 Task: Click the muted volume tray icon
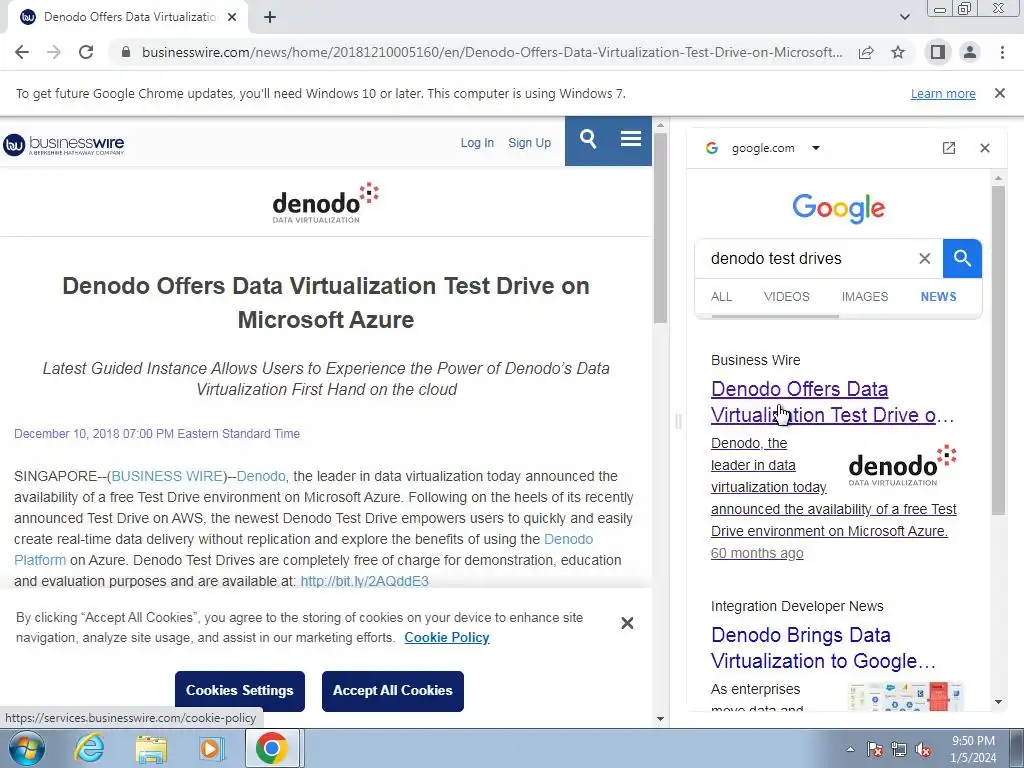[923, 749]
